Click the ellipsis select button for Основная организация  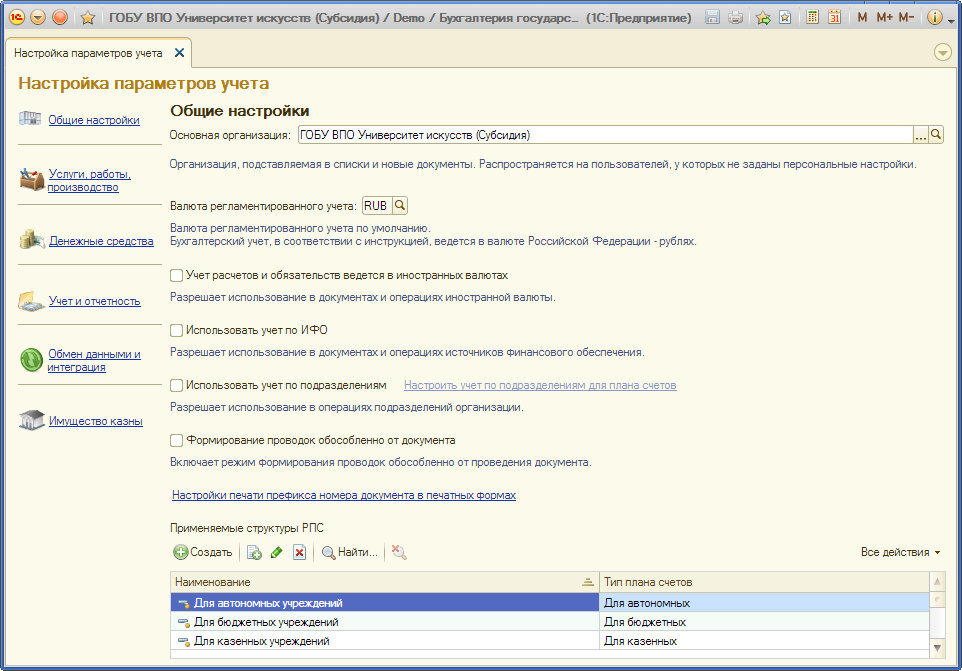click(x=920, y=135)
